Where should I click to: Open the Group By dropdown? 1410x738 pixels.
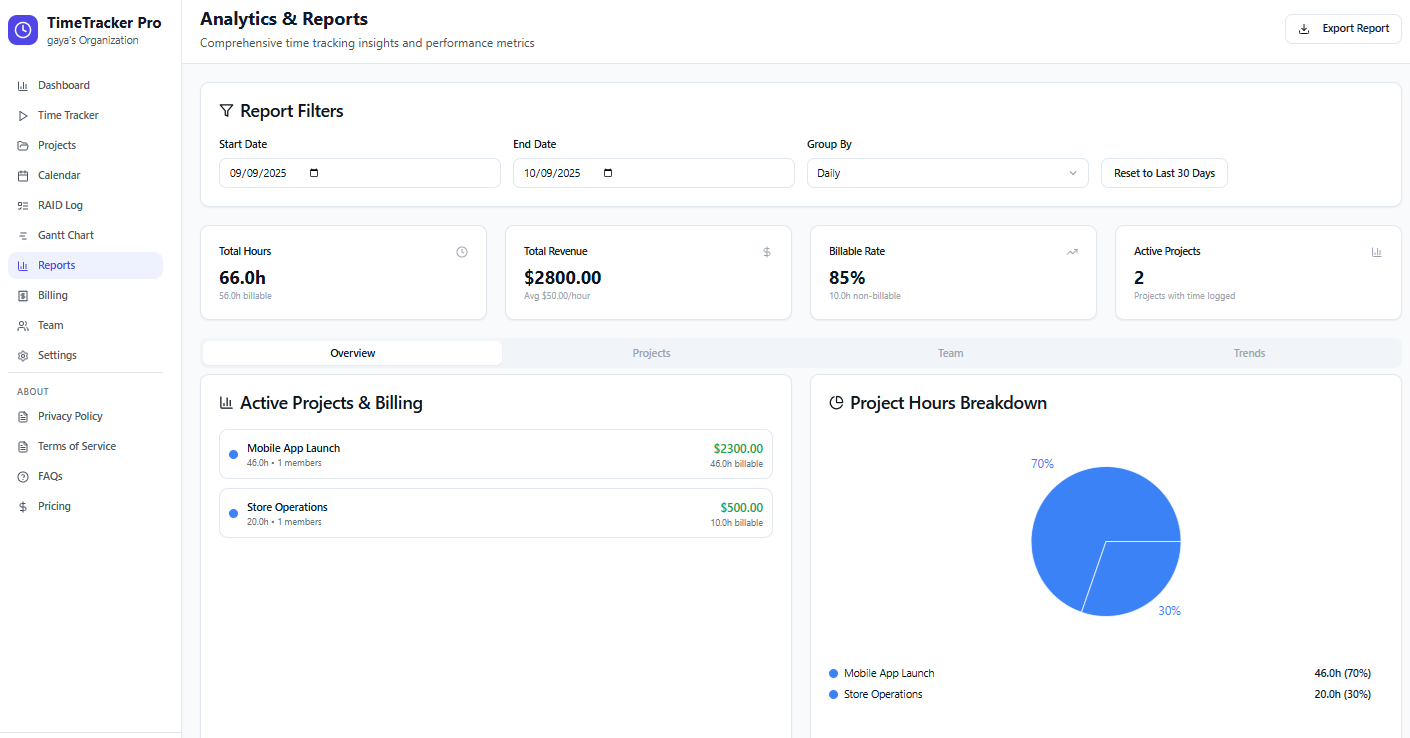coord(947,172)
